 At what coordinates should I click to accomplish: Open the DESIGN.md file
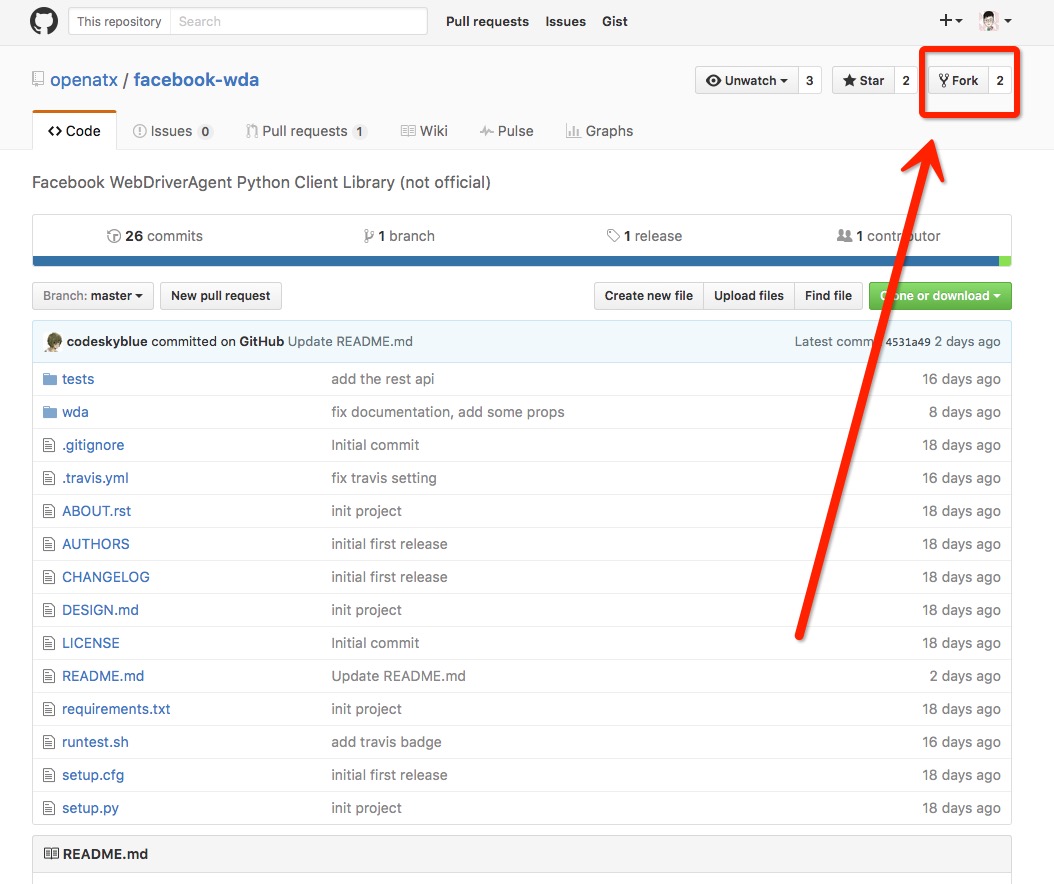tap(100, 610)
